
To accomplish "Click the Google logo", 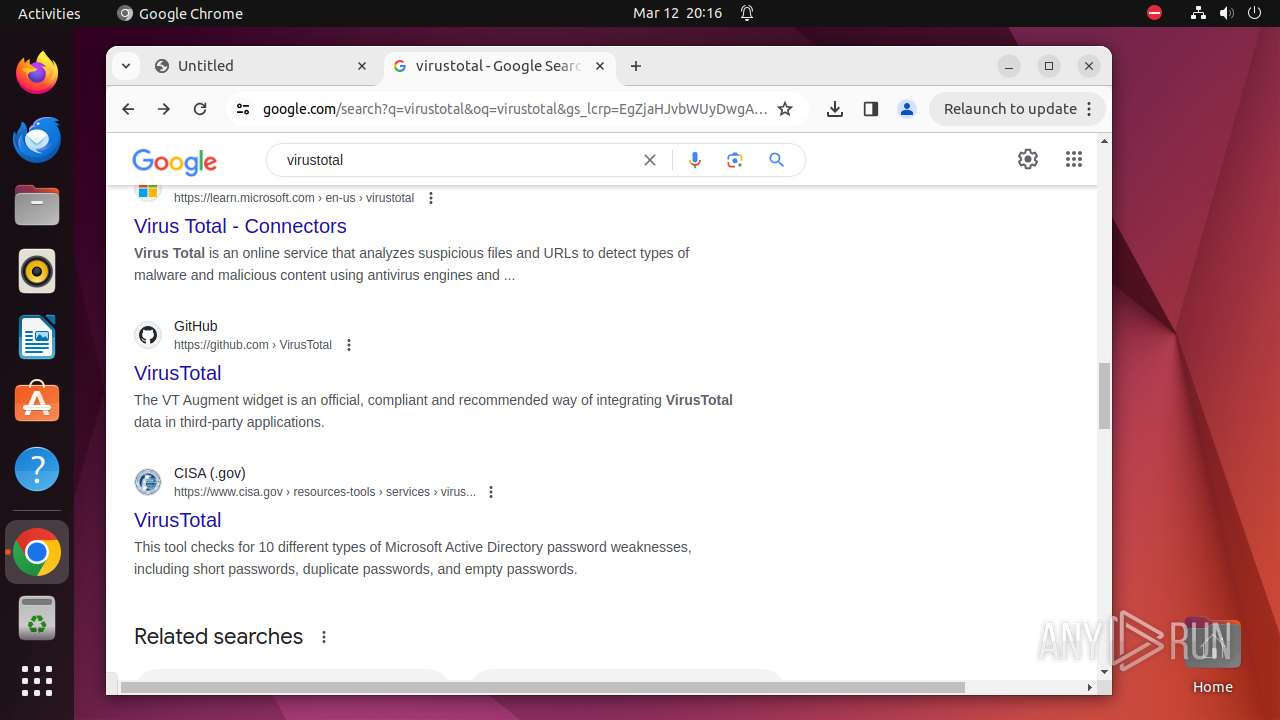I will click(174, 161).
